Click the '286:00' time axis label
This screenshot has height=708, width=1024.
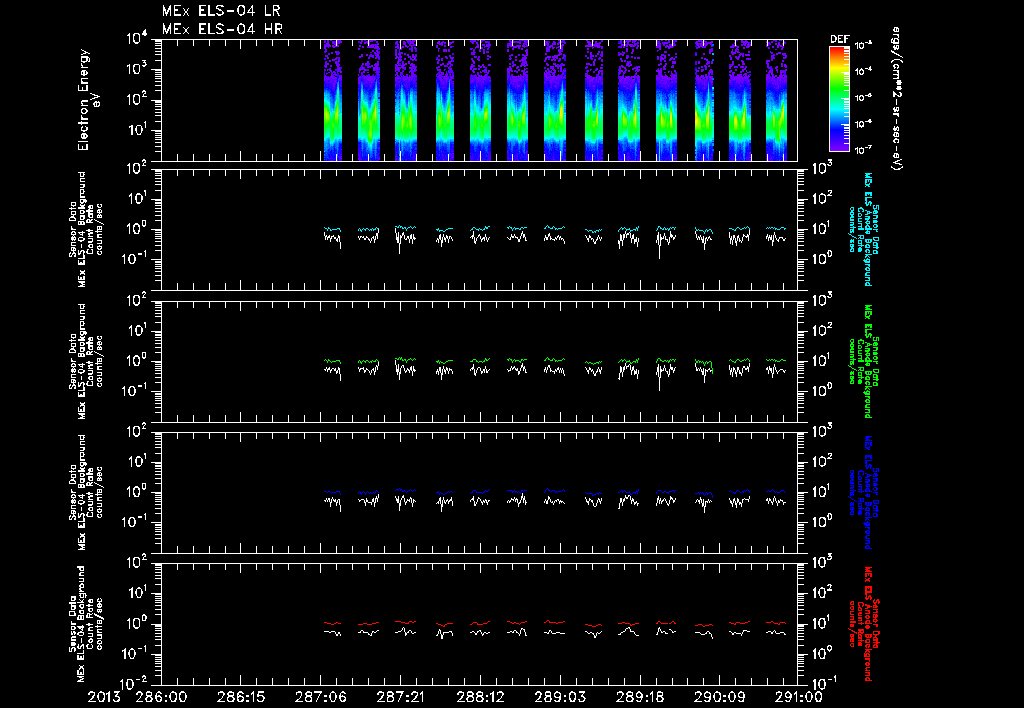(161, 697)
